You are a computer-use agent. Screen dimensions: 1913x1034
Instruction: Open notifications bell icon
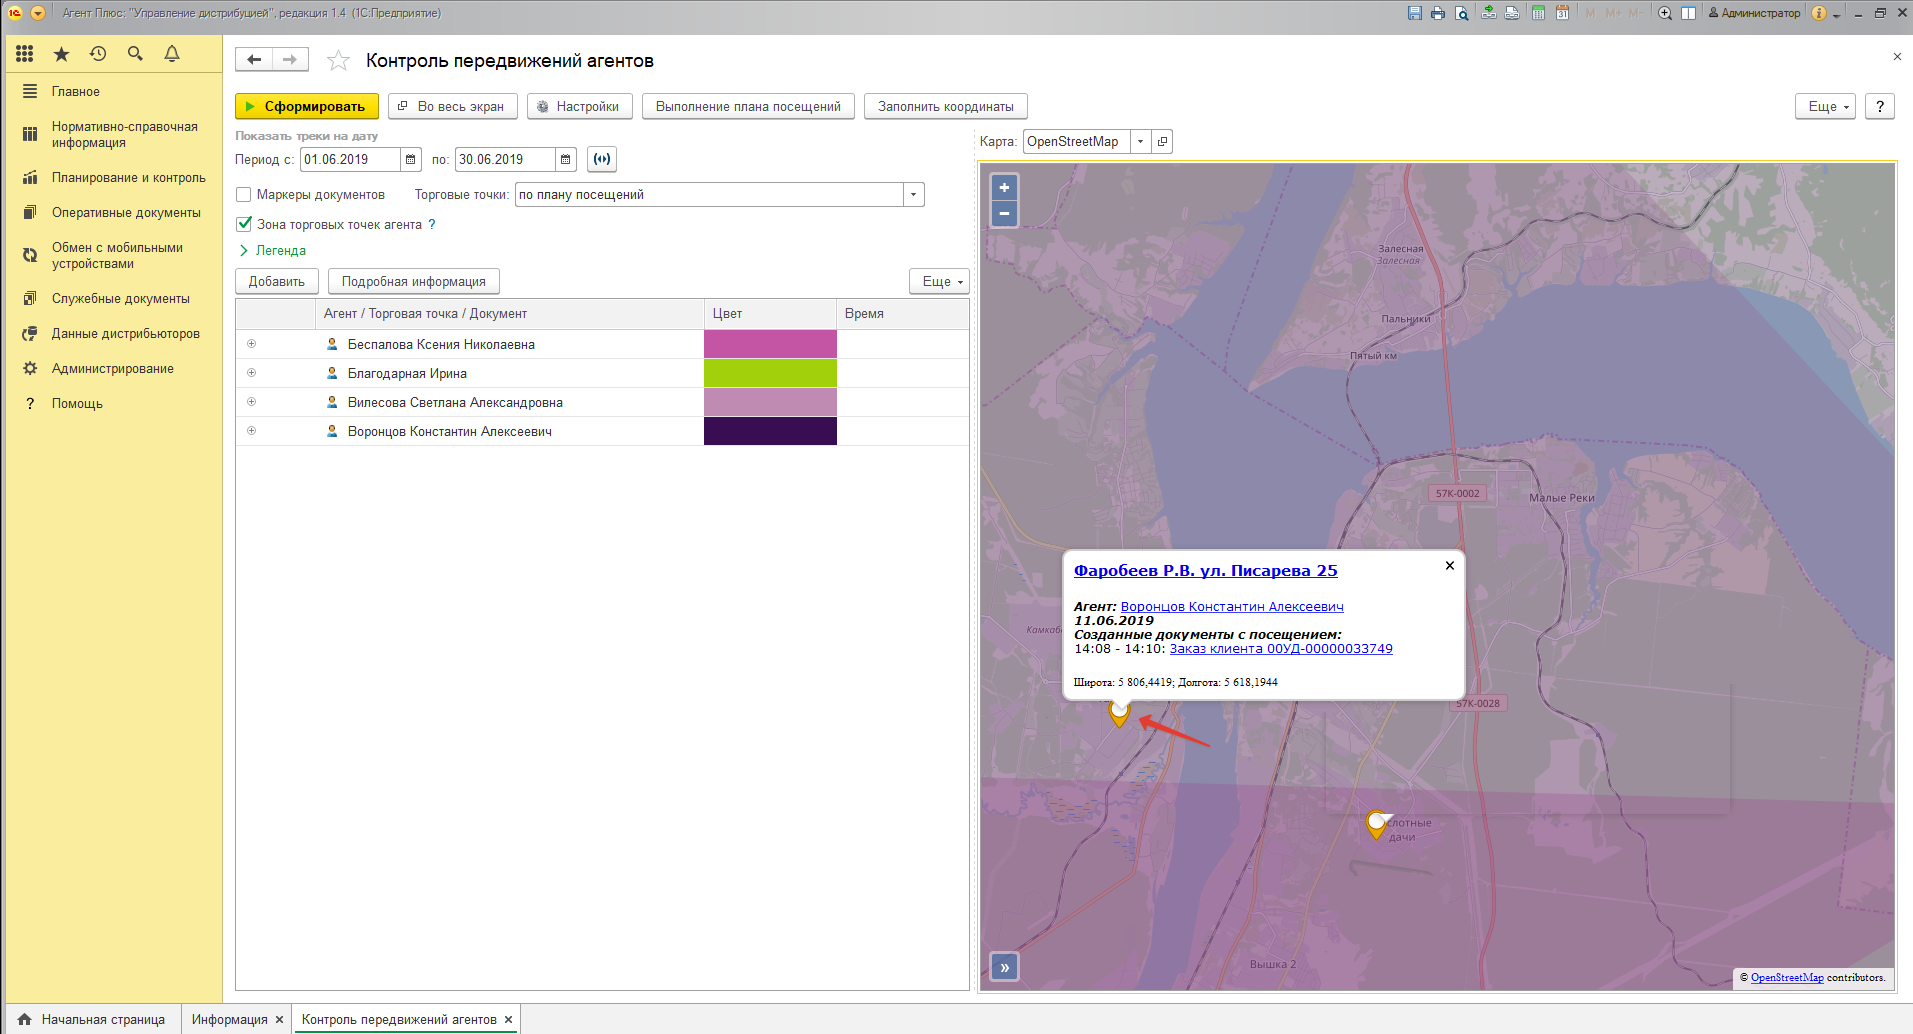click(172, 54)
